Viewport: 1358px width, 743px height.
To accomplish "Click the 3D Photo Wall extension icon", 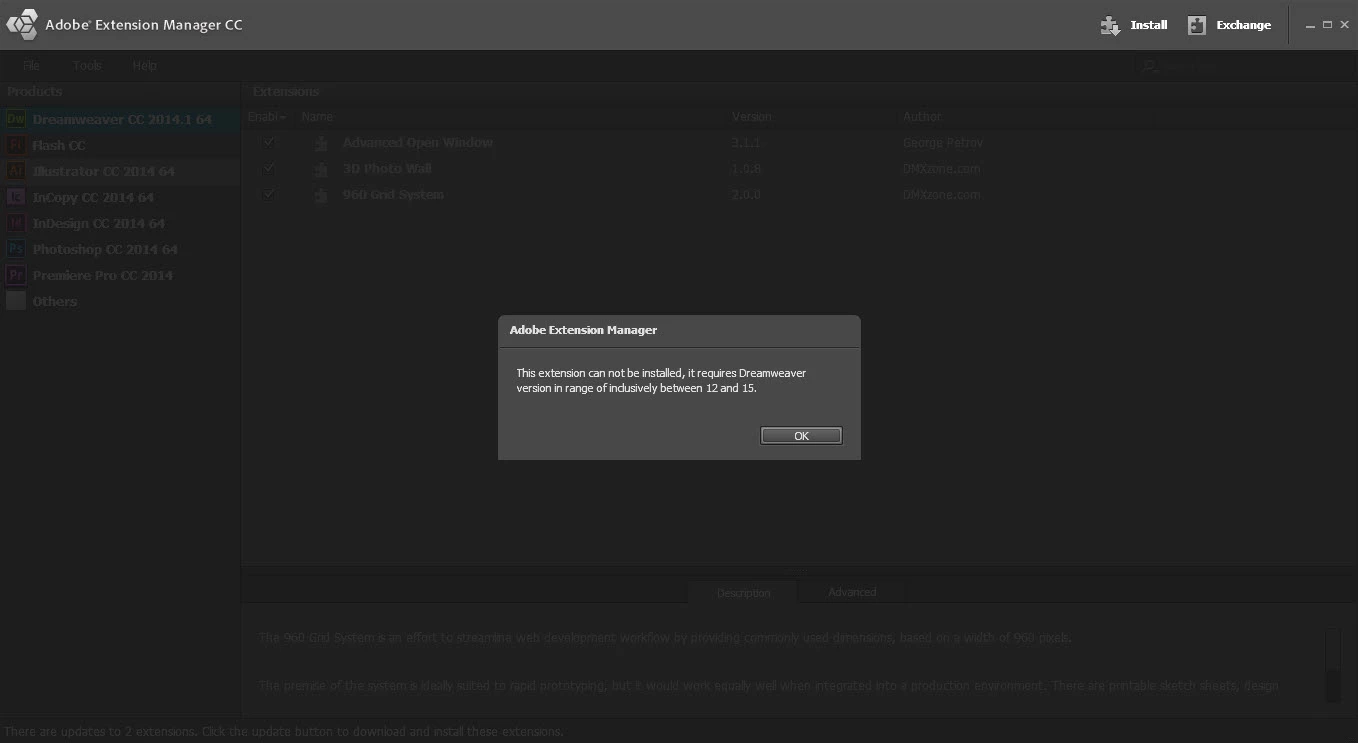I will pyautogui.click(x=320, y=169).
